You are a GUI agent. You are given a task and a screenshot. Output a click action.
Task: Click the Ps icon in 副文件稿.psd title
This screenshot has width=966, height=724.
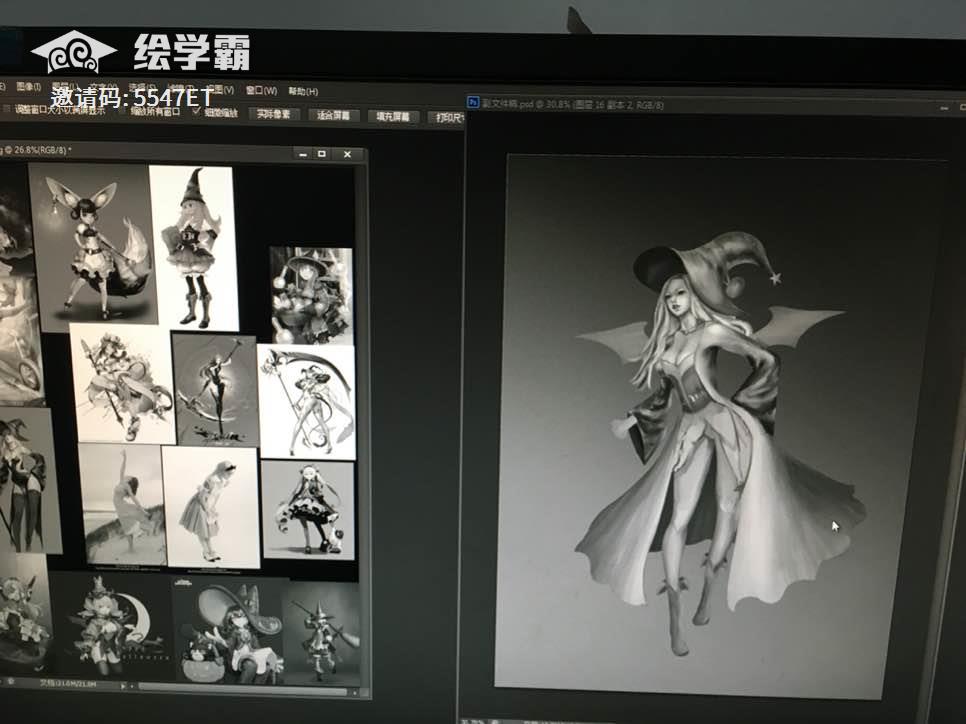click(x=473, y=102)
